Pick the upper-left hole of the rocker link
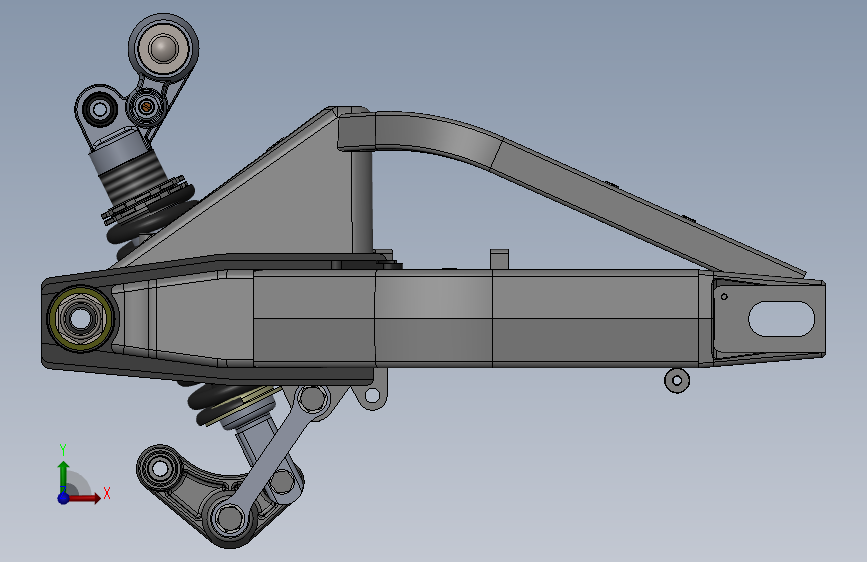The width and height of the screenshot is (867, 562). tap(160, 469)
